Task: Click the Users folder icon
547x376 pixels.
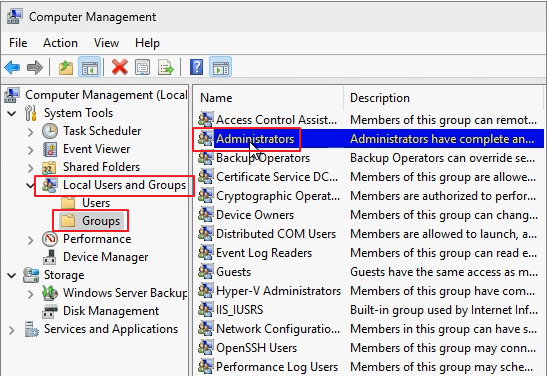Action: 68,203
